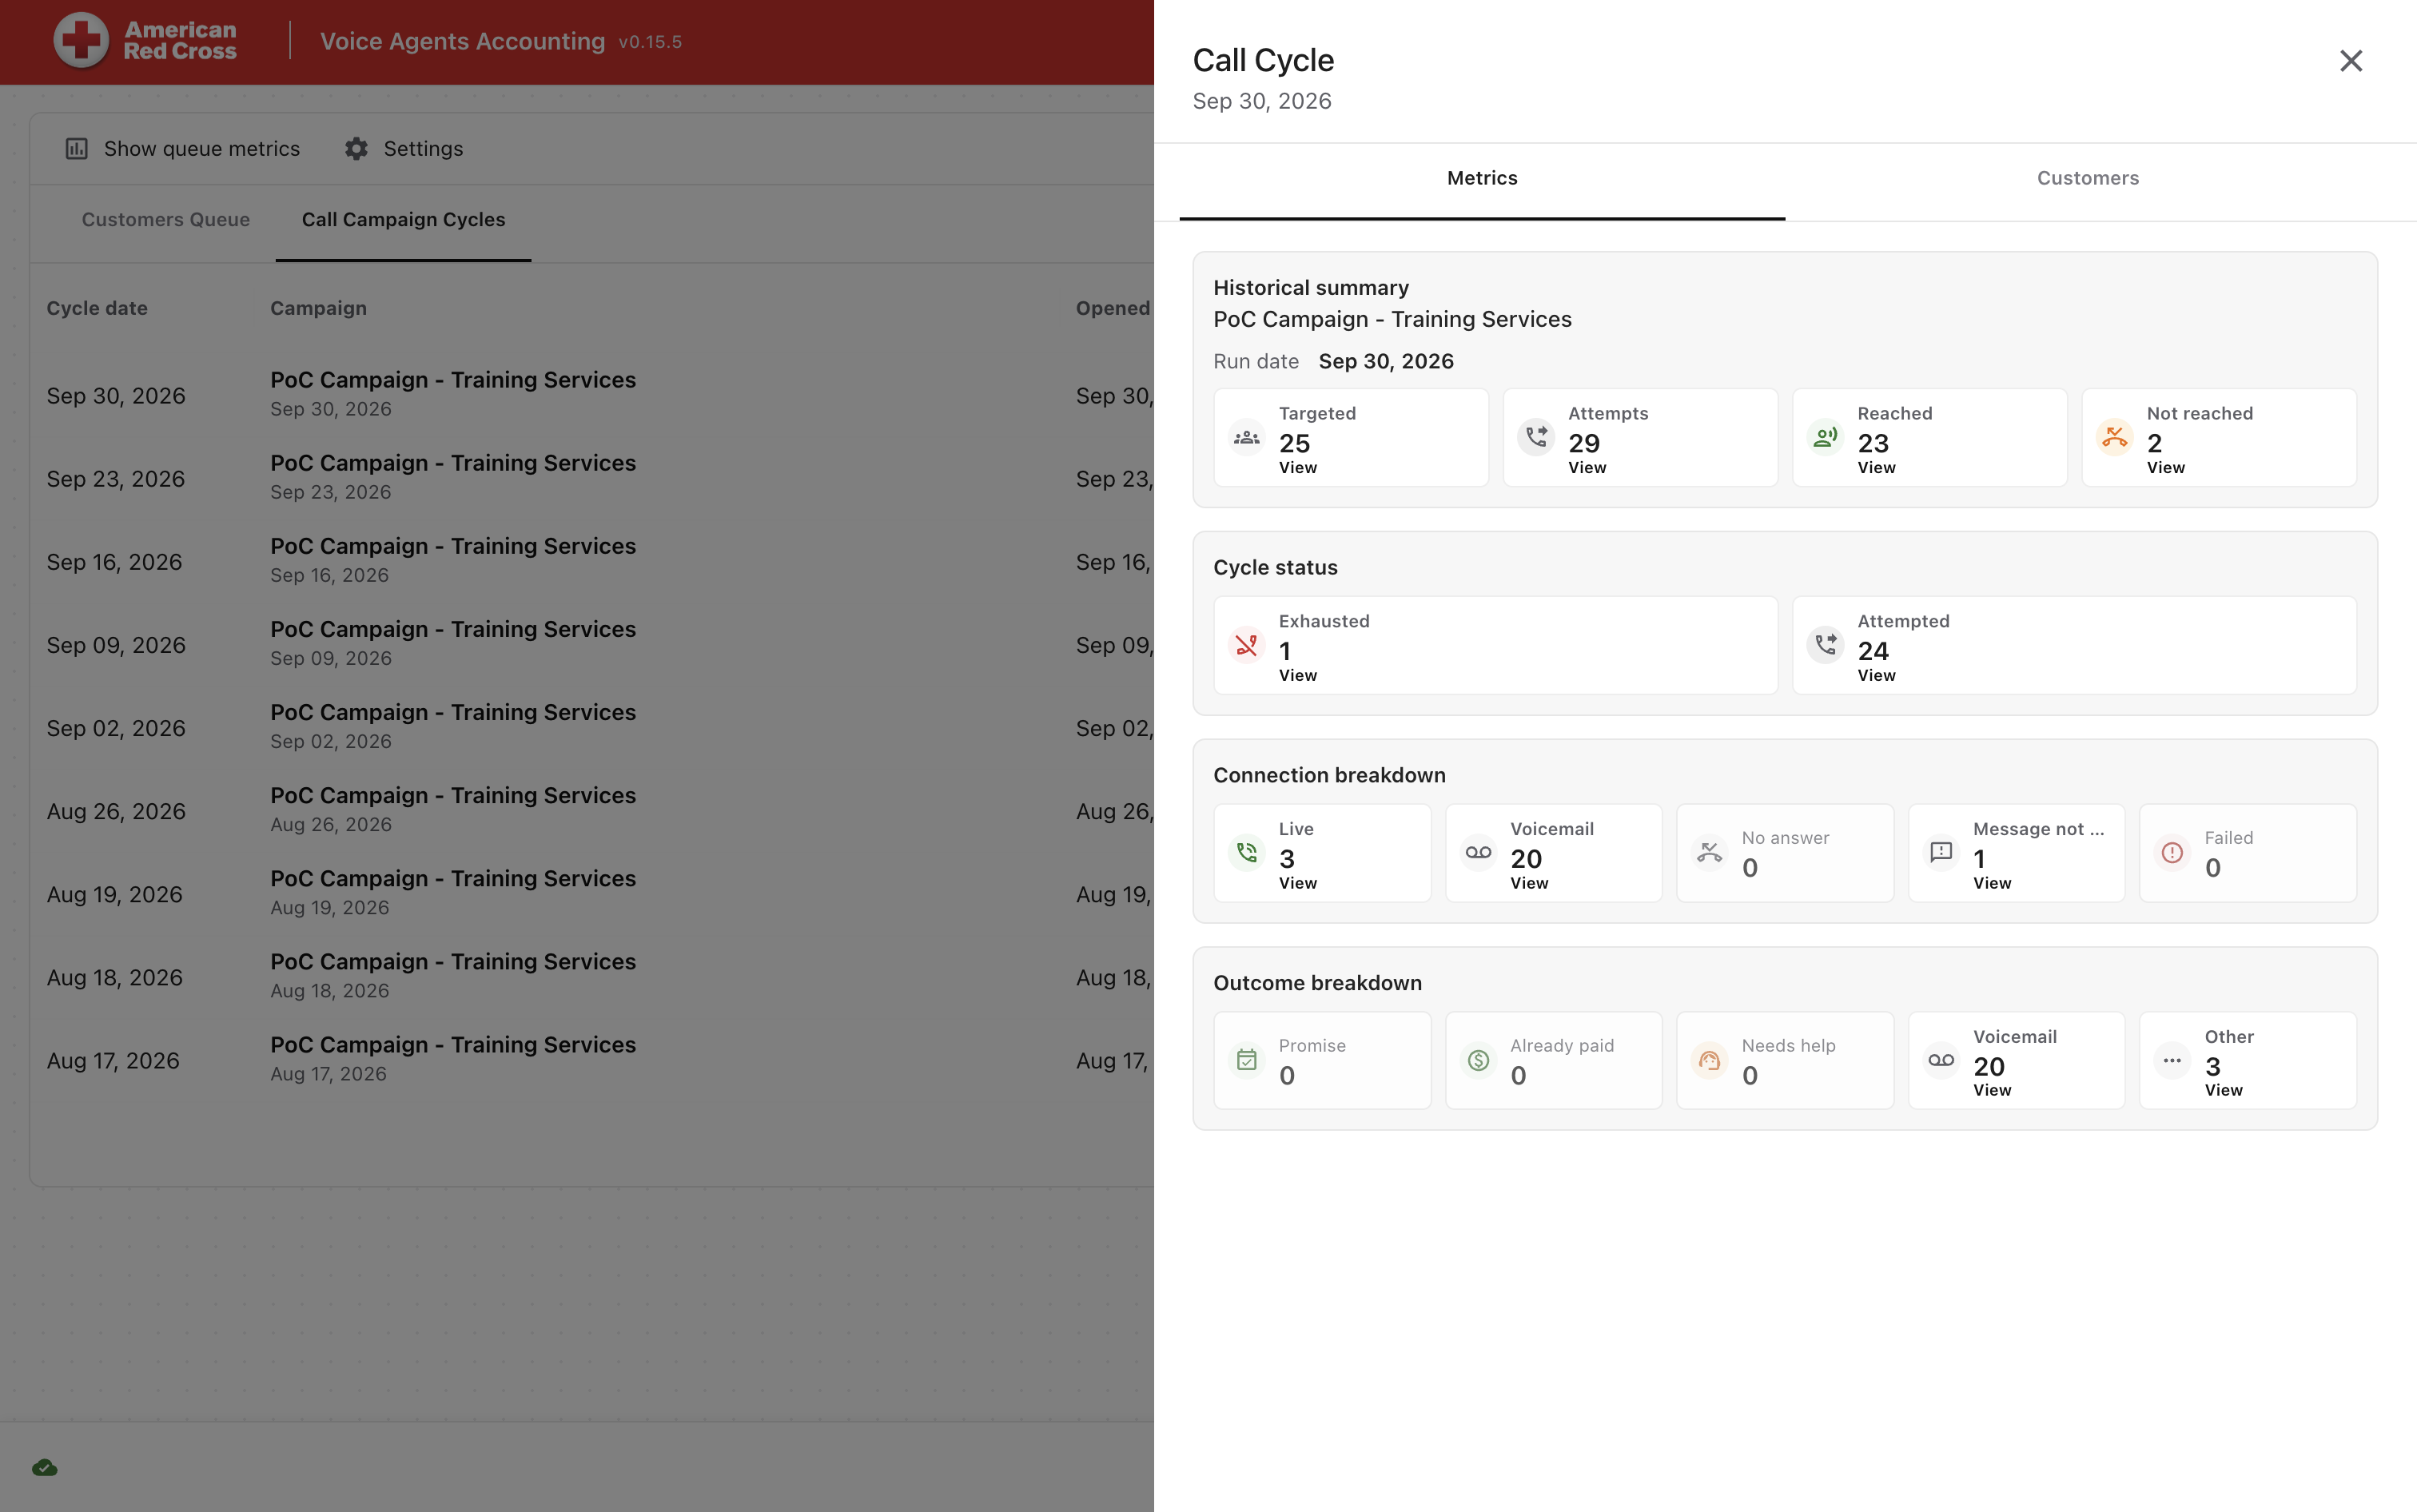The height and width of the screenshot is (1512, 2417).
Task: View the 2 Not reached customers
Action: [2165, 468]
